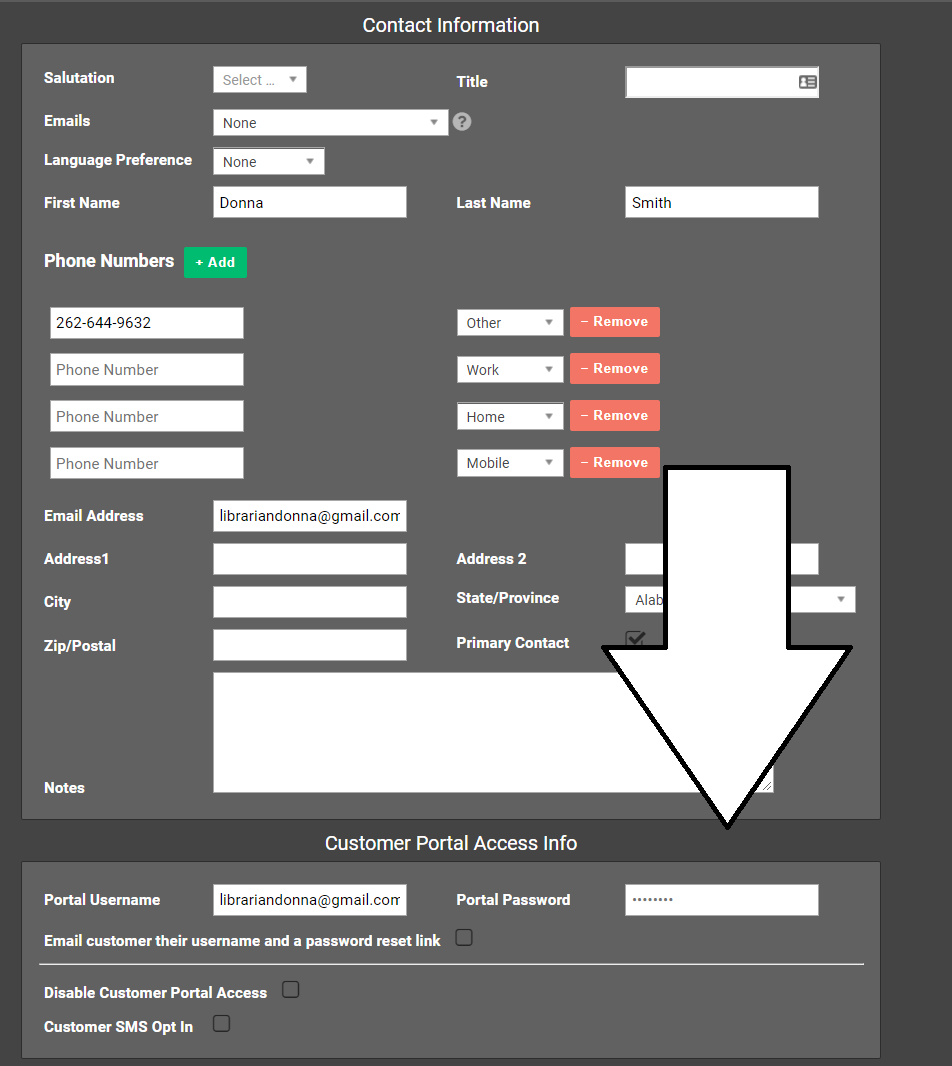Open the Salutation dropdown

coord(260,80)
